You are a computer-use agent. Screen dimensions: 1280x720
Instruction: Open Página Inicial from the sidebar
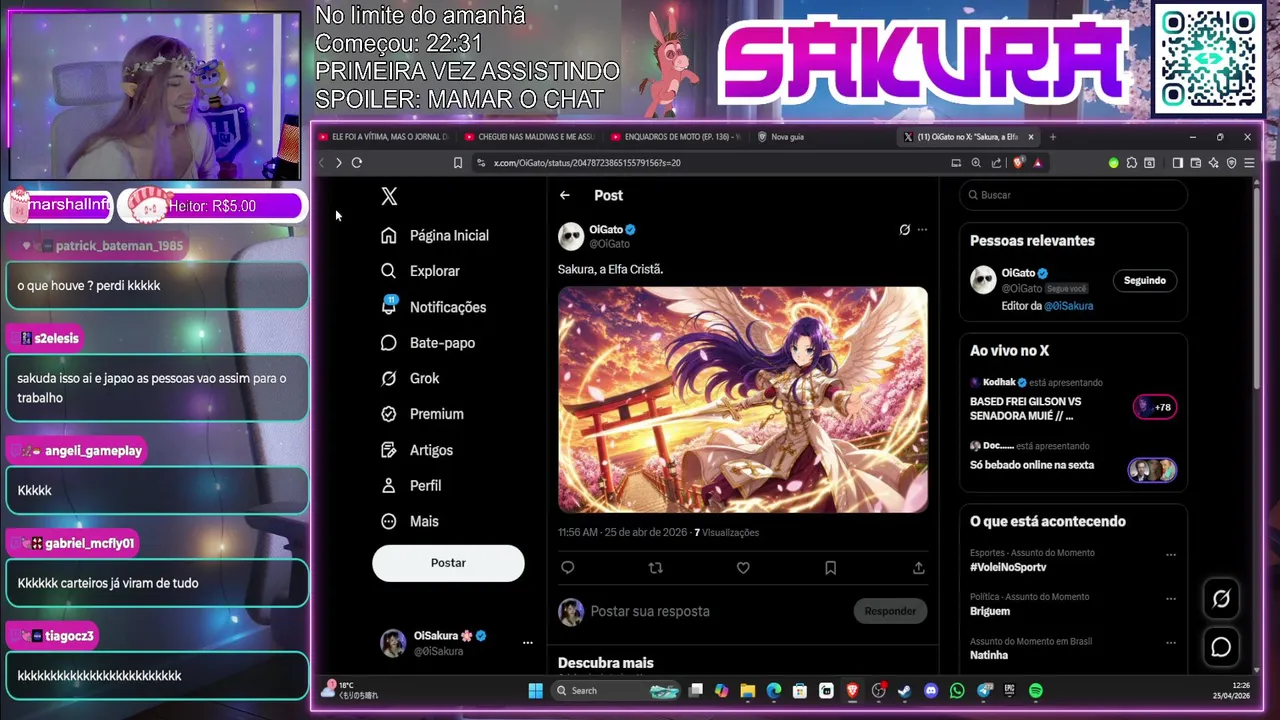point(435,235)
